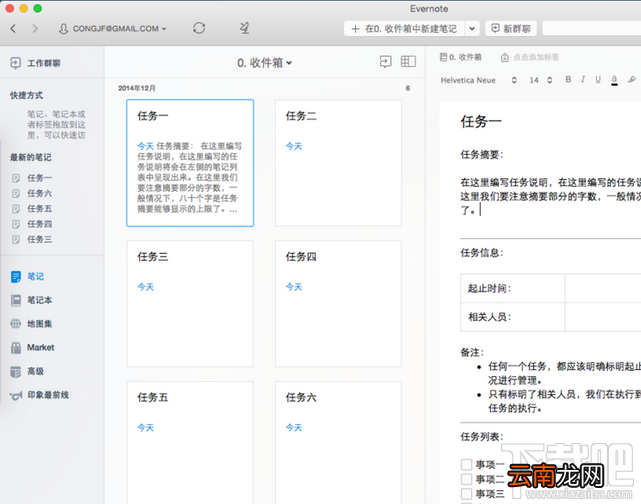This screenshot has height=504, width=641.
Task: Open recent note 任务一 in sidebar
Action: tap(40, 178)
